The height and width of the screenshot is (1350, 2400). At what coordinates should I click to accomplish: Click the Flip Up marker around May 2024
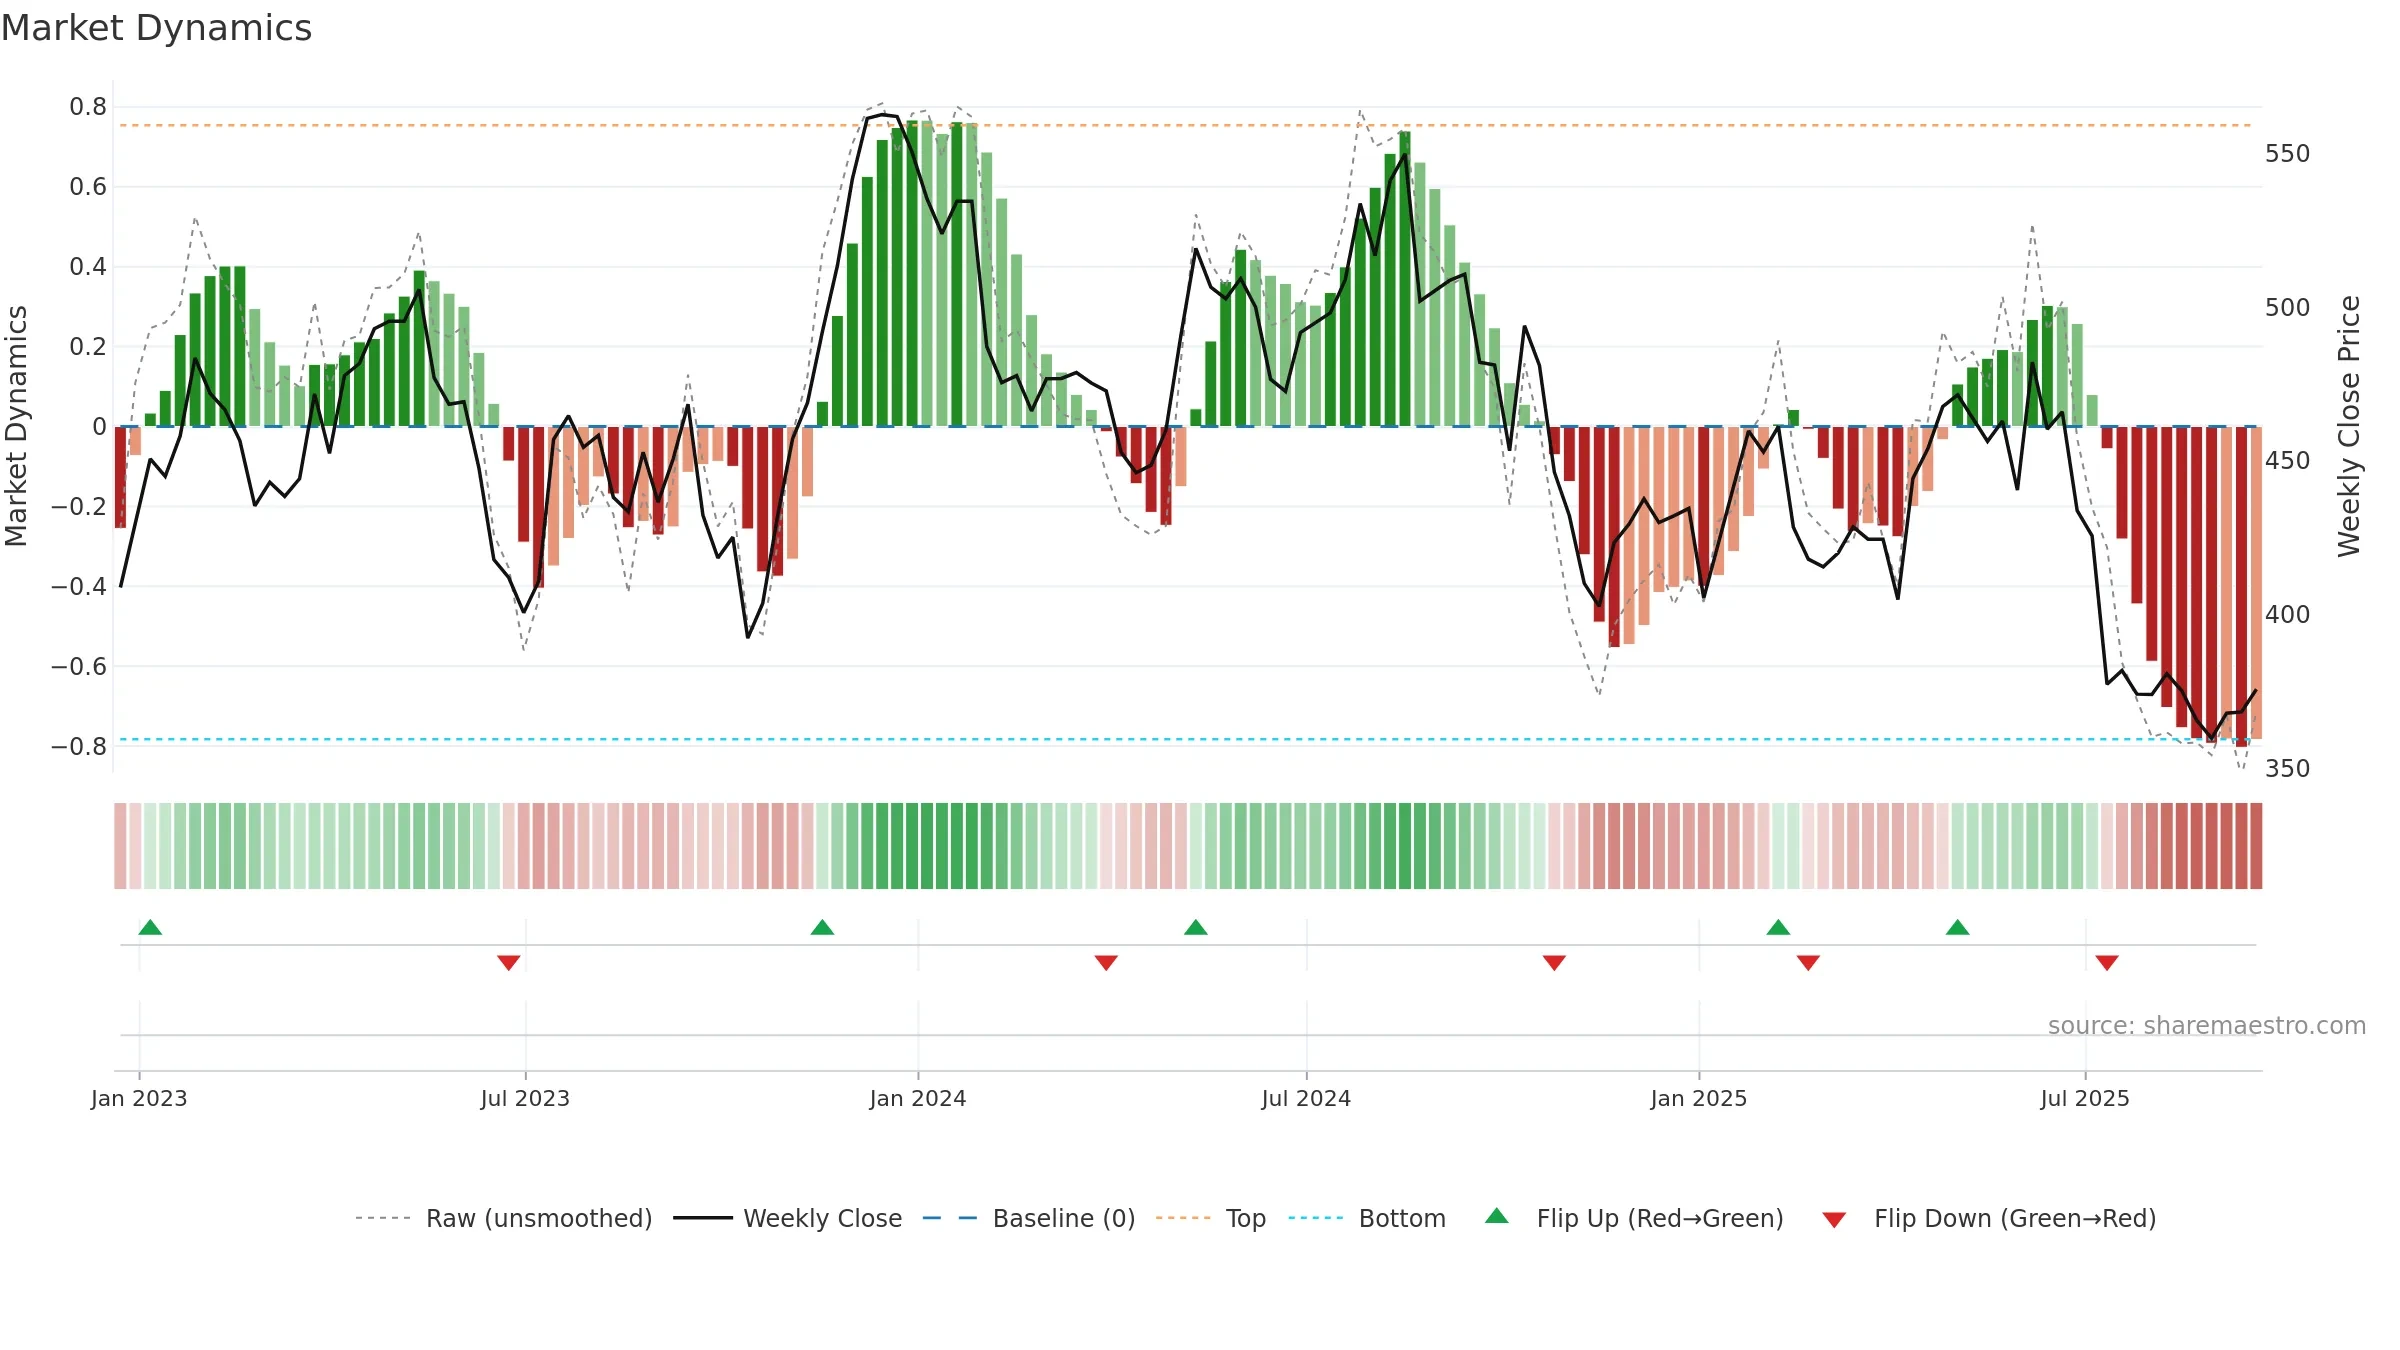pos(1196,927)
